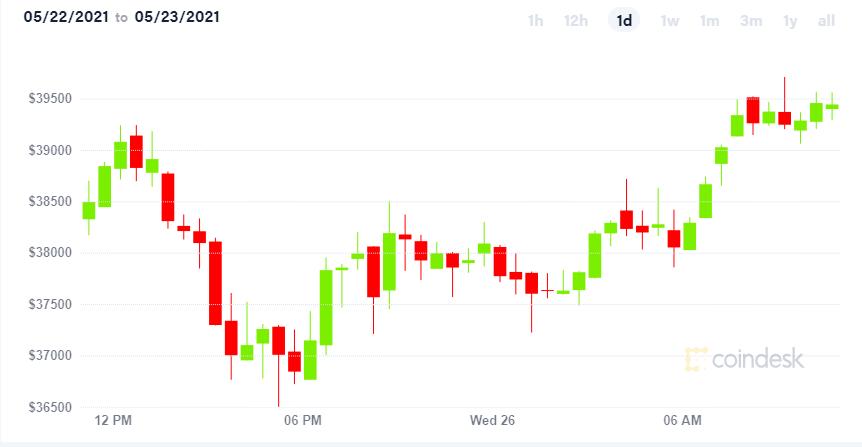Click the CoinDesk watermark logo
862x447 pixels.
[744, 359]
